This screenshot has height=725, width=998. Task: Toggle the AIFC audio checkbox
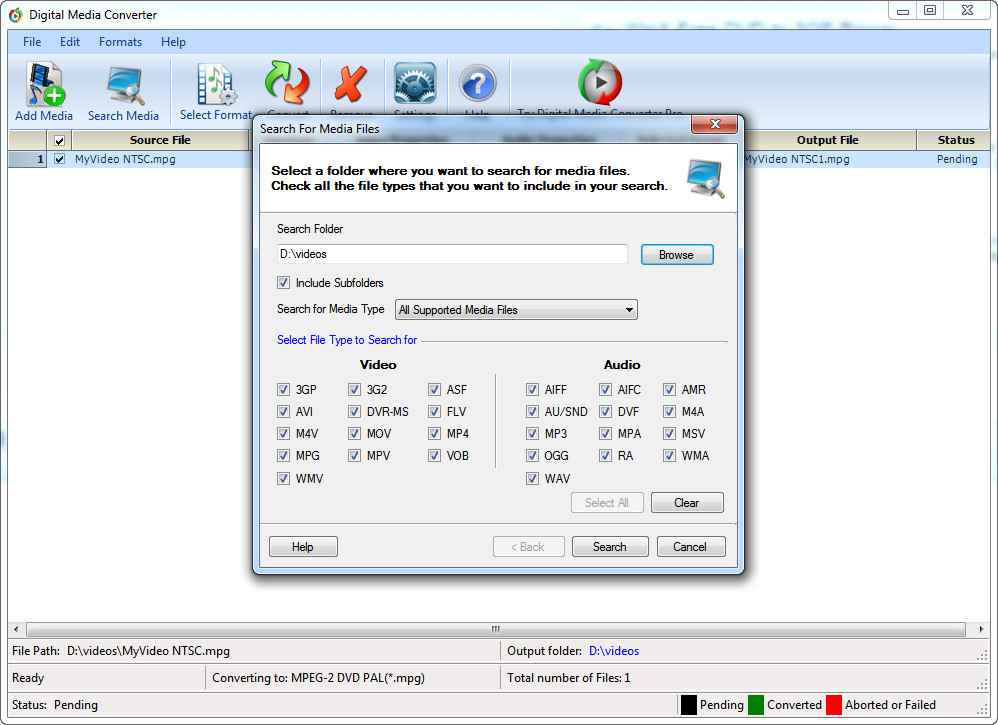click(605, 390)
